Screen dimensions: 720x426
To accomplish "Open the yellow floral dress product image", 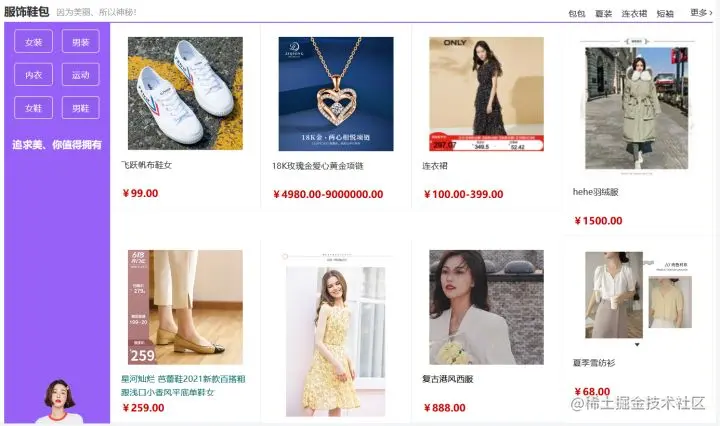I will [336, 334].
